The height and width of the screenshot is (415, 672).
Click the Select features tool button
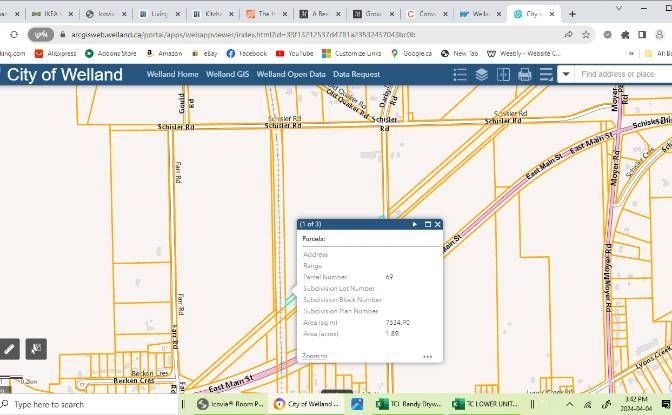pyautogui.click(x=36, y=349)
